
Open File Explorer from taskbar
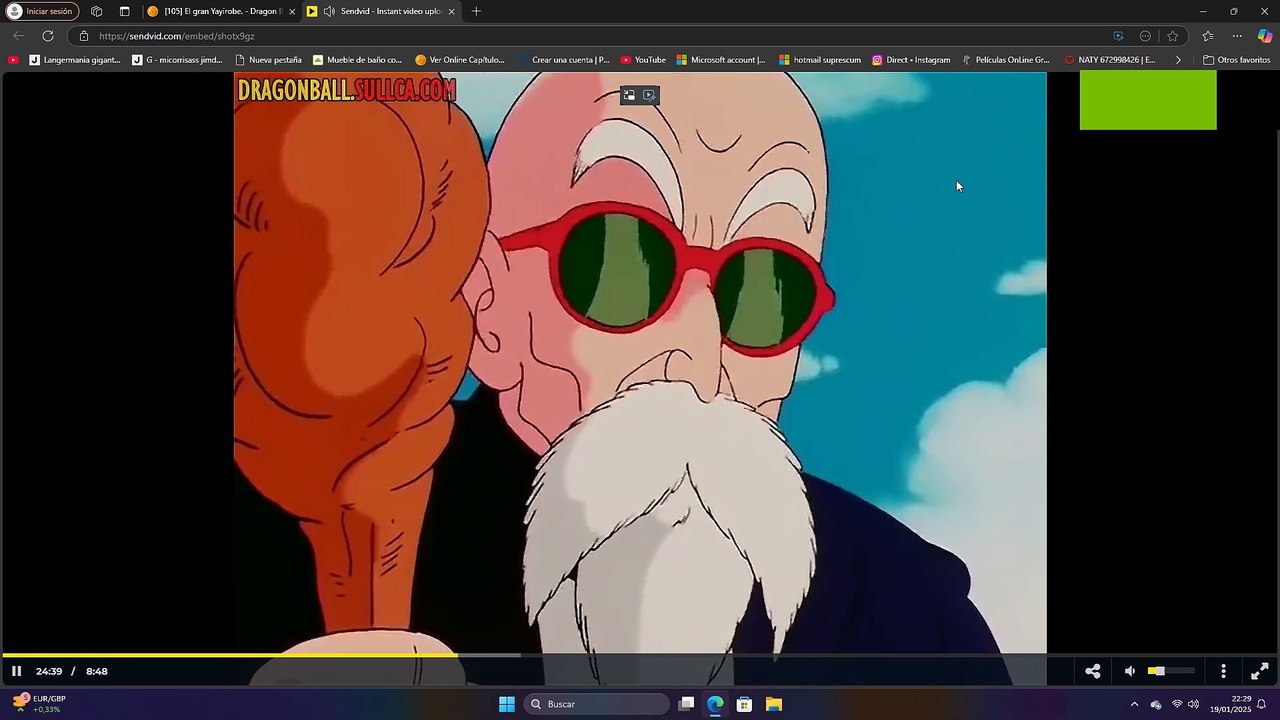tap(773, 704)
